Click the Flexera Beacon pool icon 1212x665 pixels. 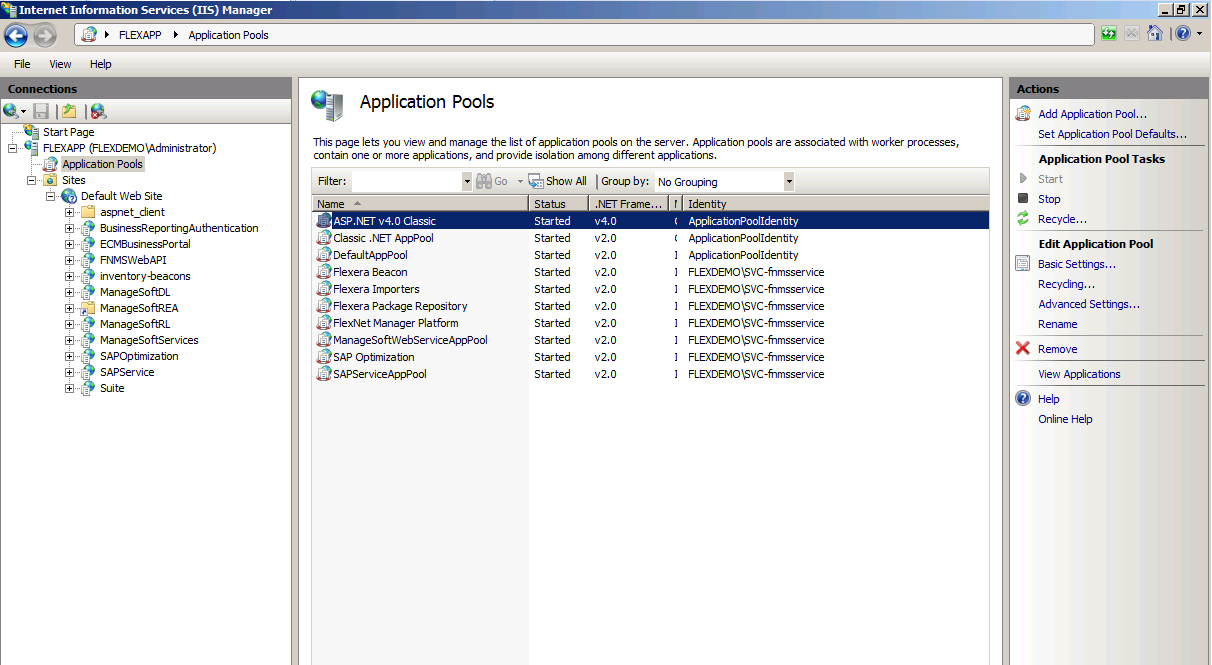coord(323,272)
